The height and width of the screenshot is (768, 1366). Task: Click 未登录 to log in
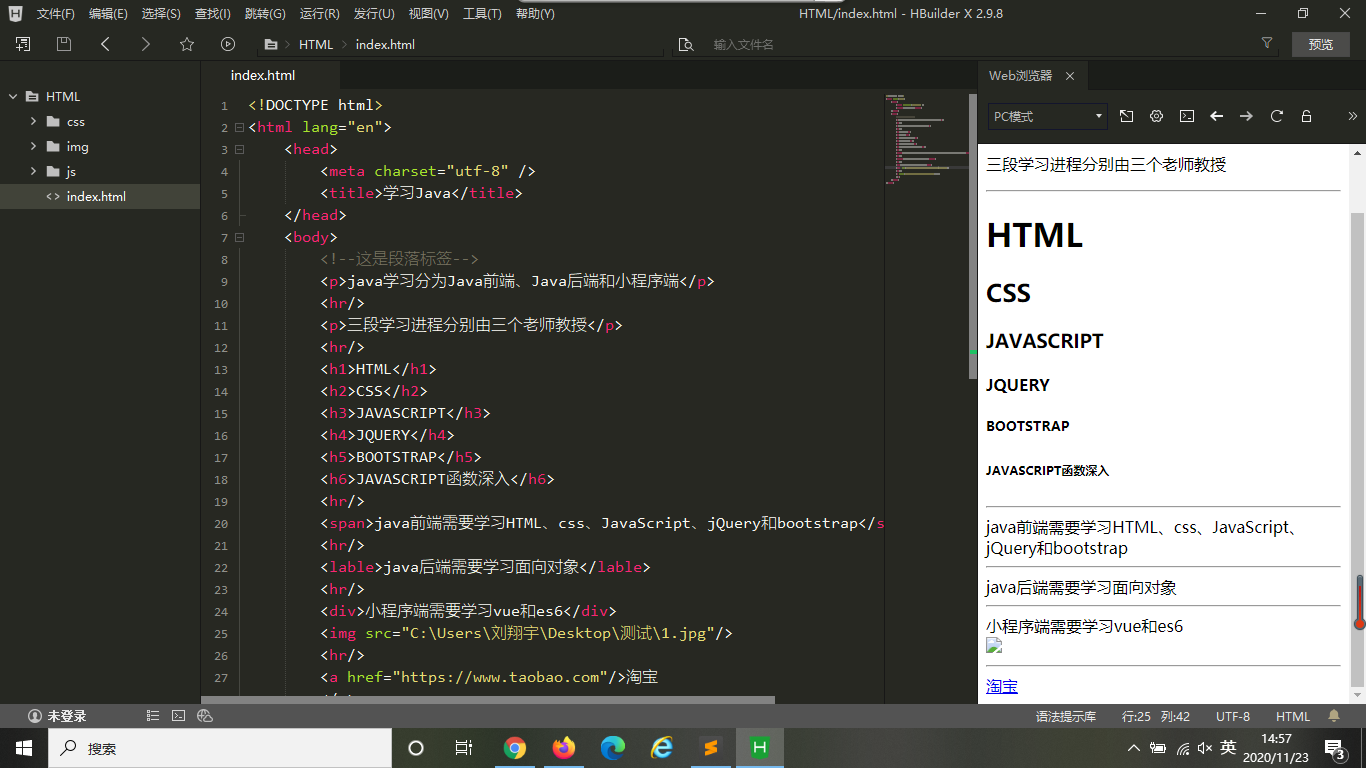(x=57, y=716)
